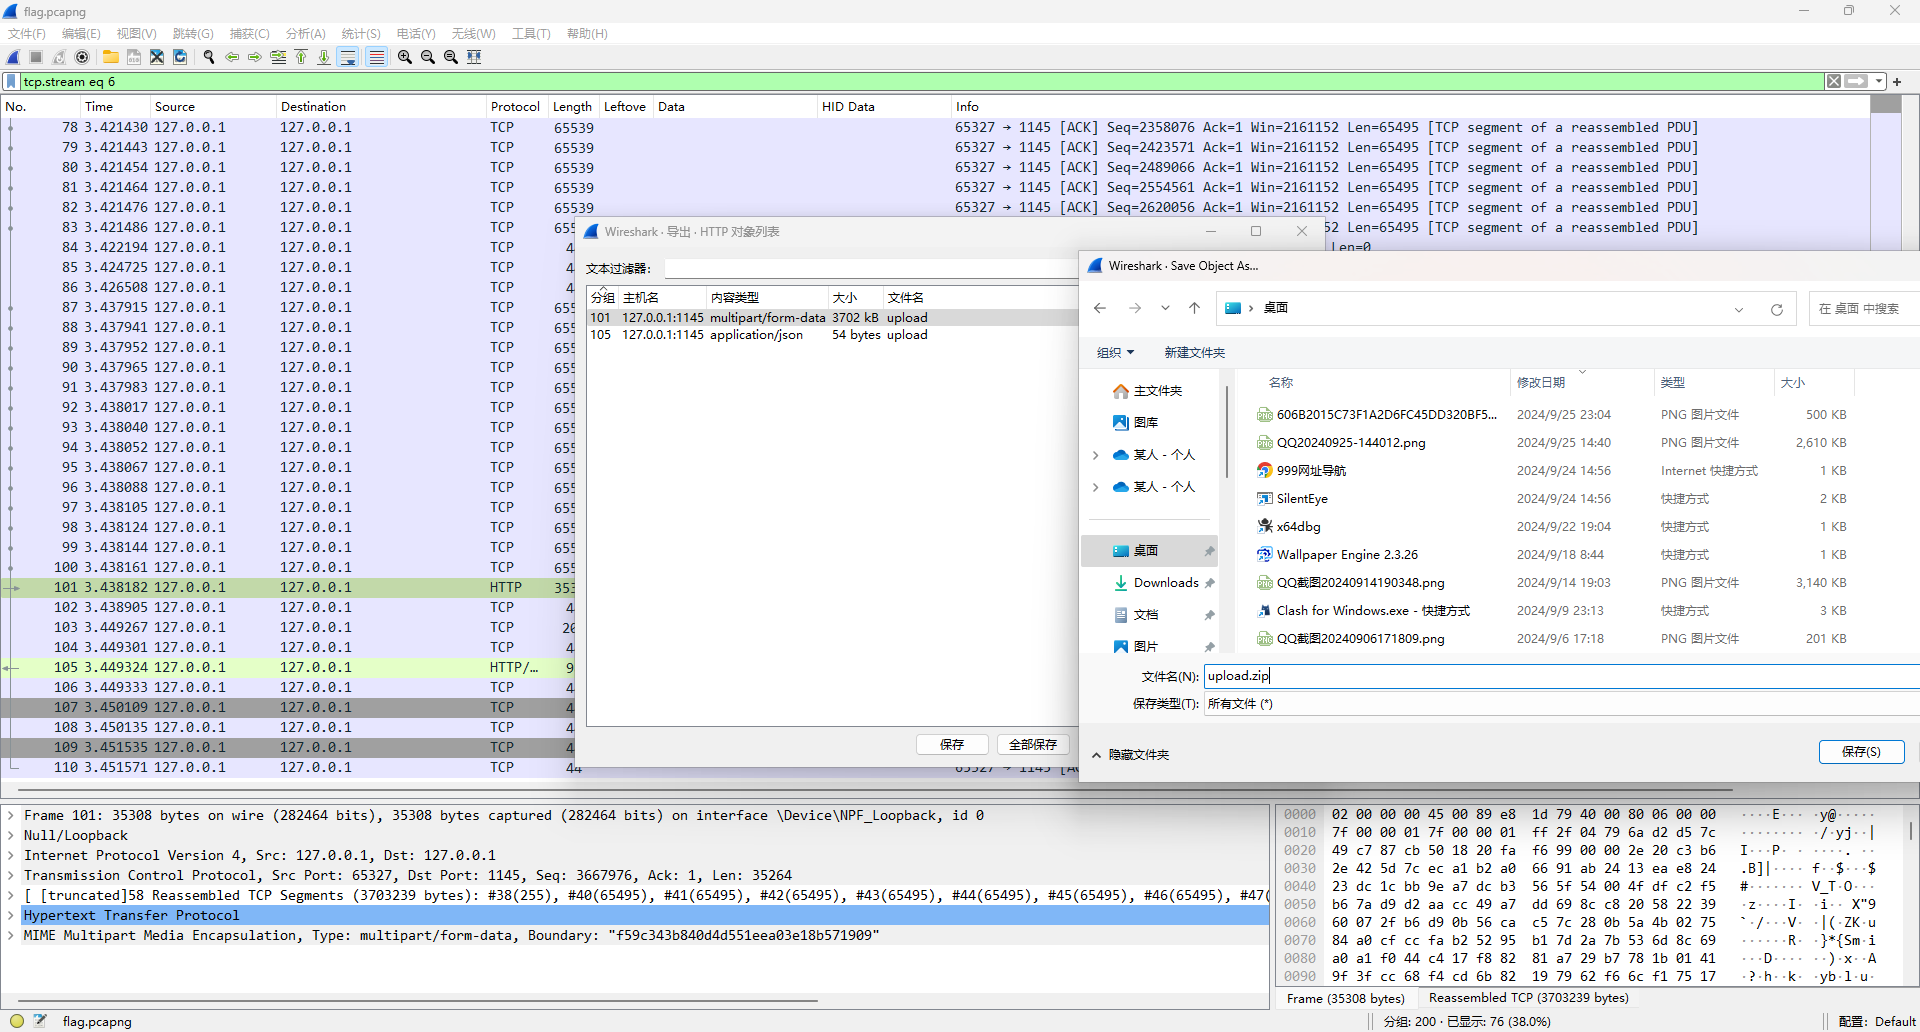This screenshot has height=1032, width=1920.
Task: Open the 组织 dropdown in save dialog
Action: pyautogui.click(x=1115, y=353)
